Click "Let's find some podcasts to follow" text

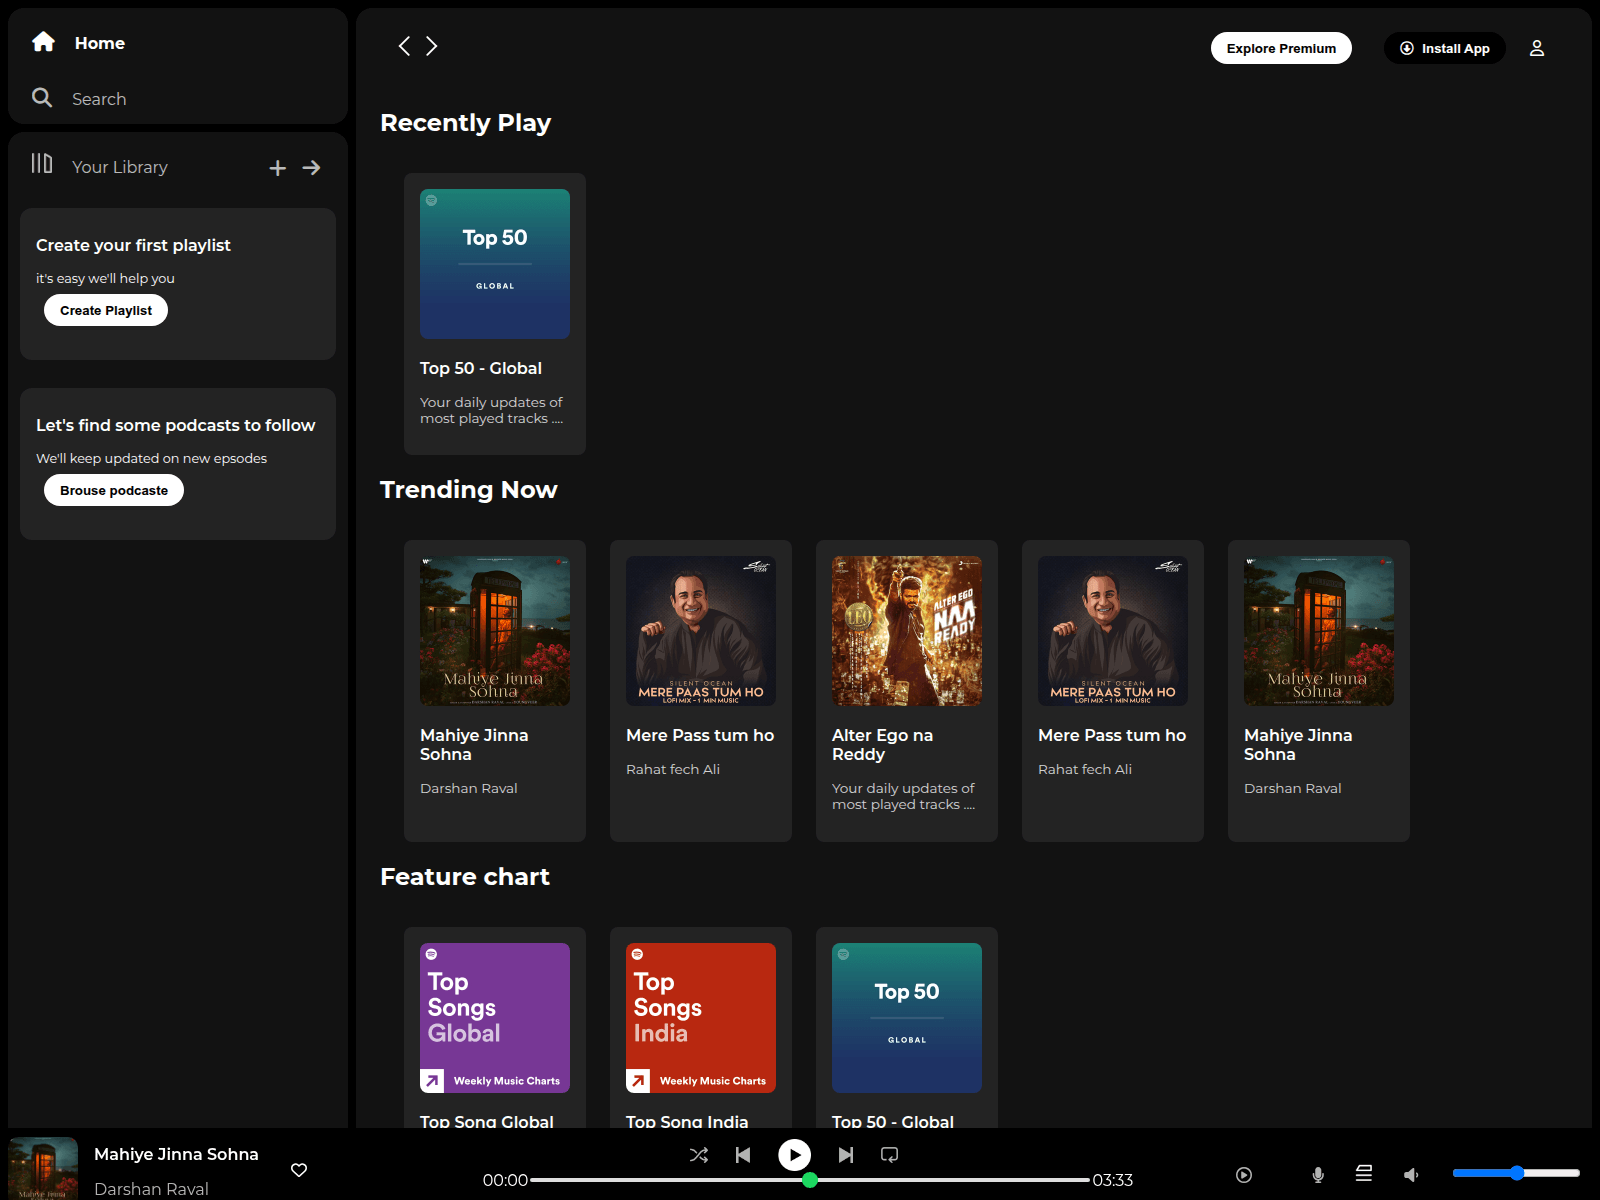[x=176, y=425]
